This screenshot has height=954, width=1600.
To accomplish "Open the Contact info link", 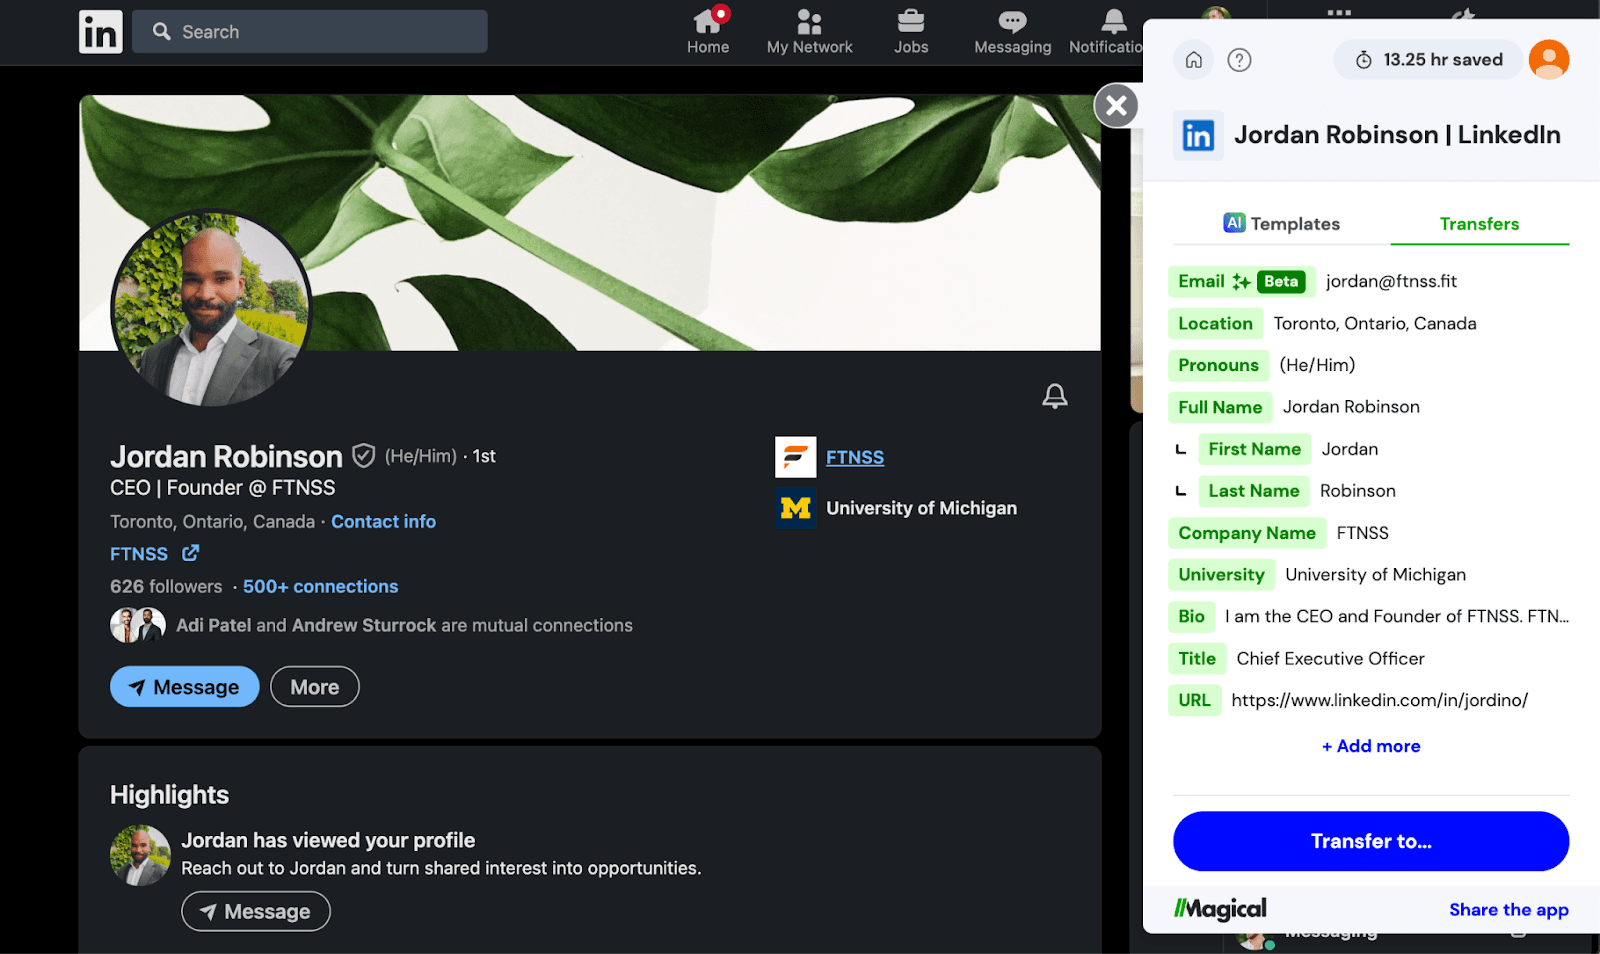I will (x=383, y=522).
